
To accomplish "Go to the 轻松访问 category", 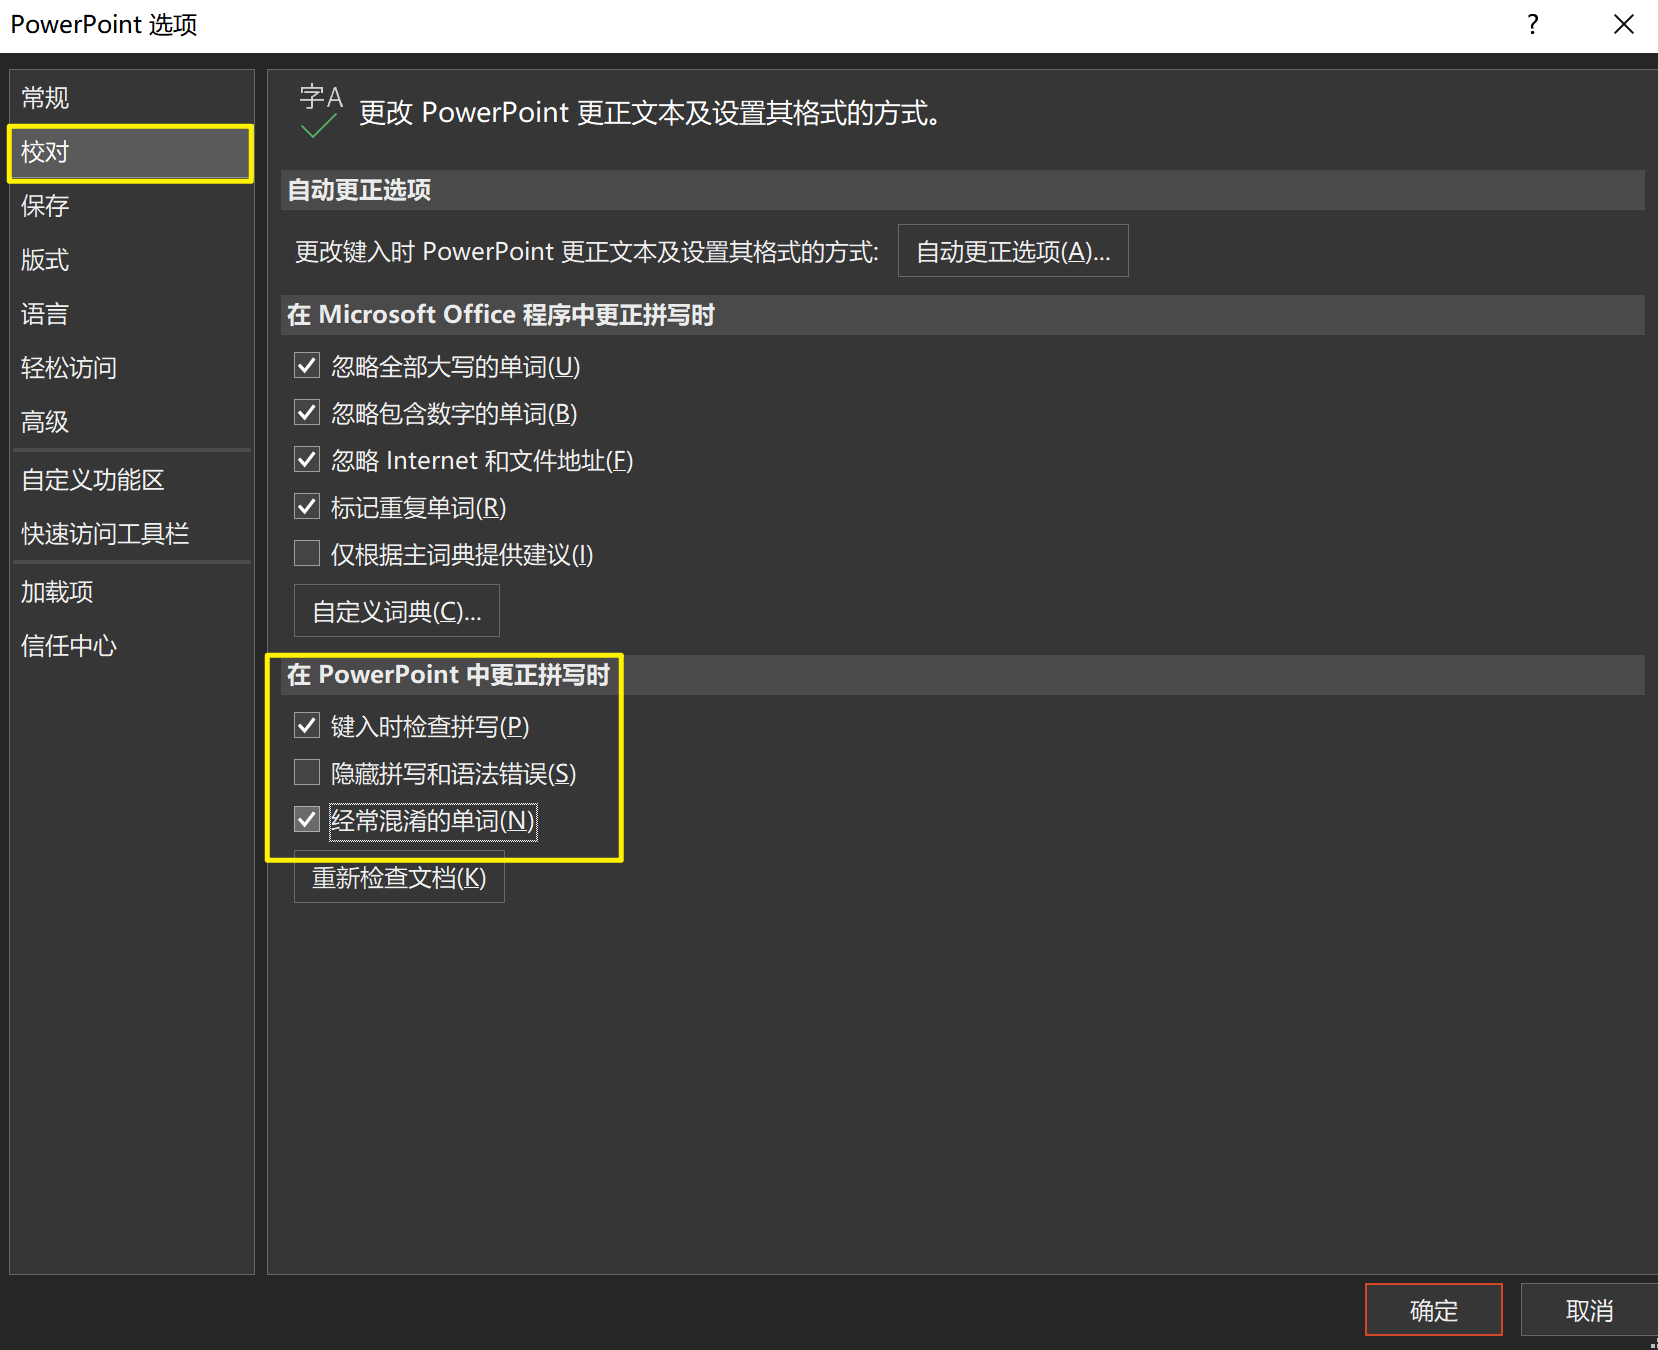I will [x=131, y=368].
